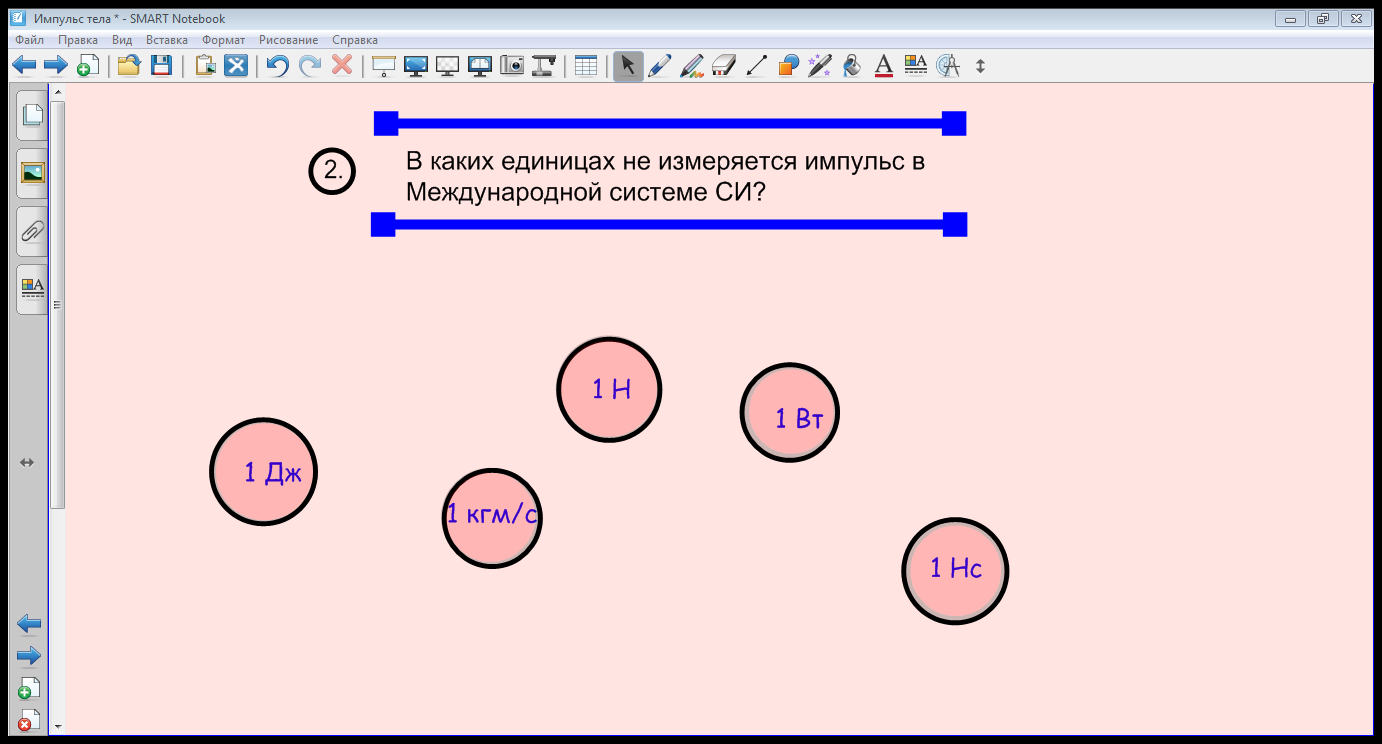Image resolution: width=1382 pixels, height=744 pixels.
Task: Click sidebar next page blue arrow
Action: click(x=29, y=656)
